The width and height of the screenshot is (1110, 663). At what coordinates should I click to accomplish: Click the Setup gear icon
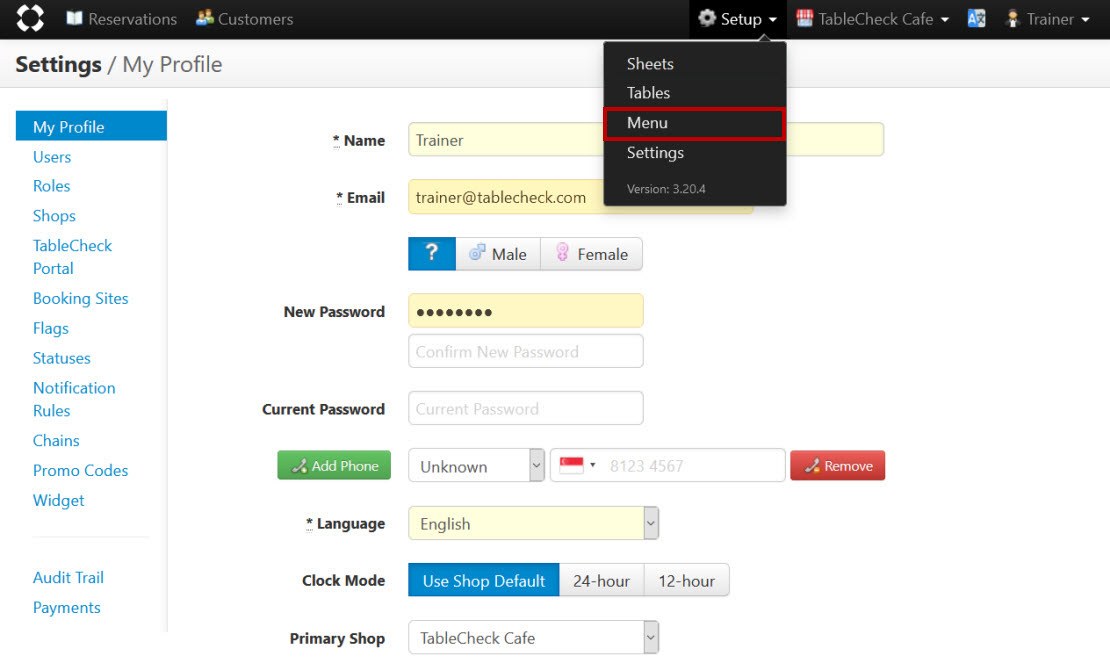706,18
